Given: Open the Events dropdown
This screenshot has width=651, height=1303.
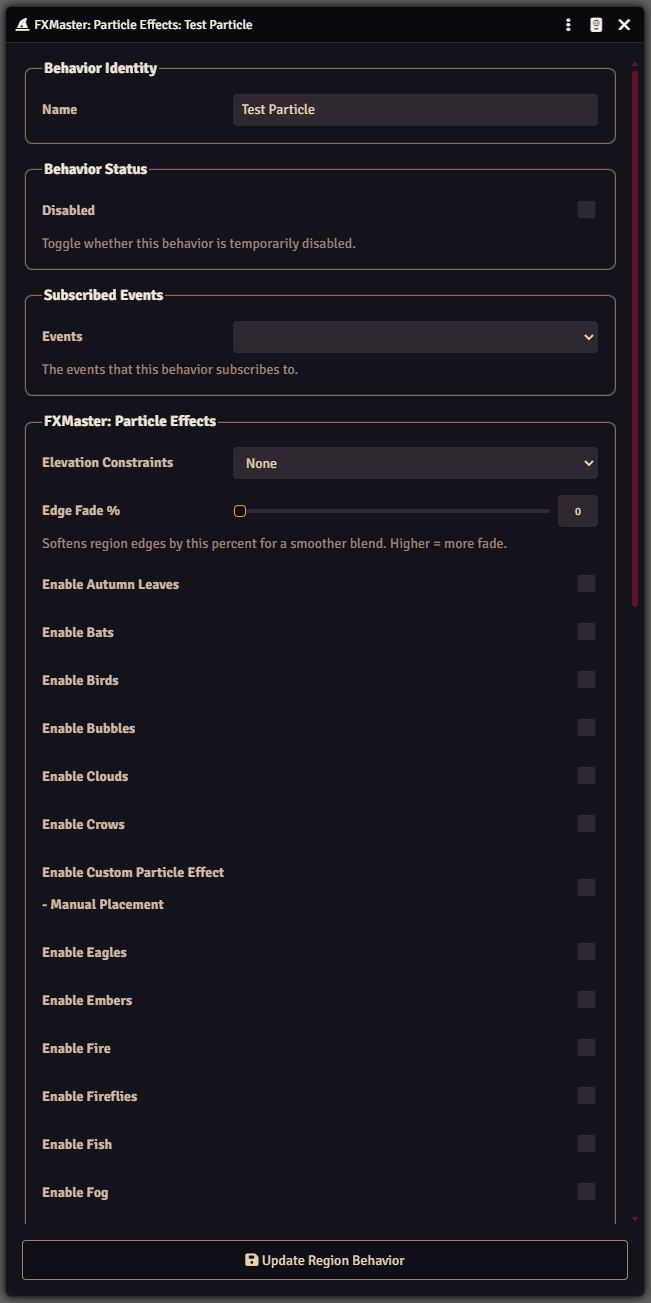Looking at the screenshot, I should click(x=415, y=337).
